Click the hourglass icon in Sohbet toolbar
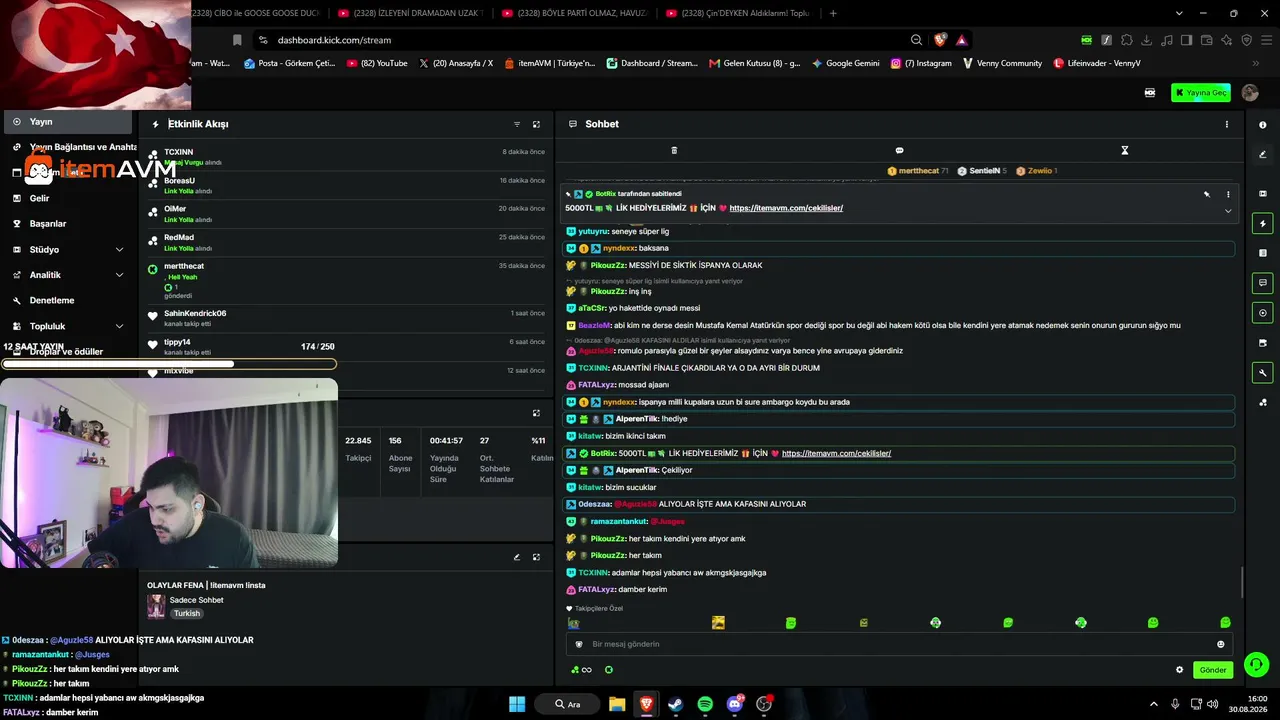1280x720 pixels. point(1124,150)
